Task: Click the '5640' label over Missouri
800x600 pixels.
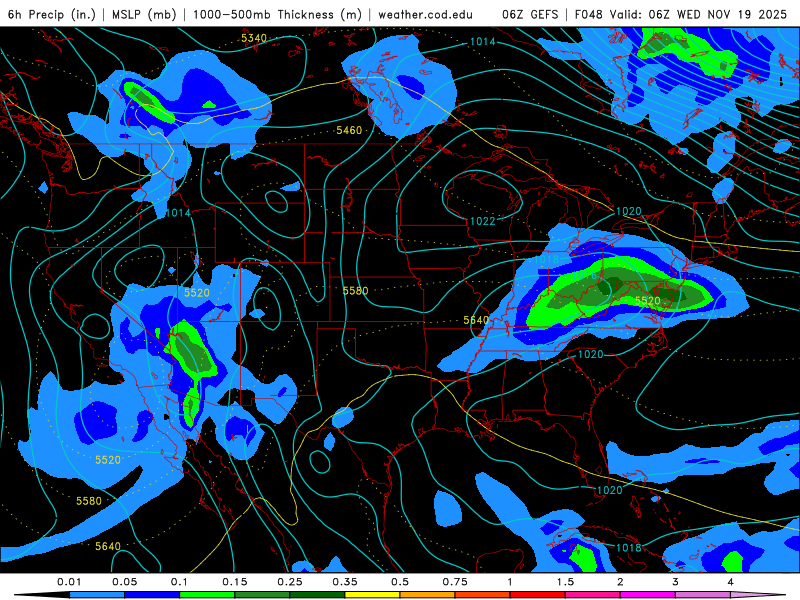Action: [476, 320]
